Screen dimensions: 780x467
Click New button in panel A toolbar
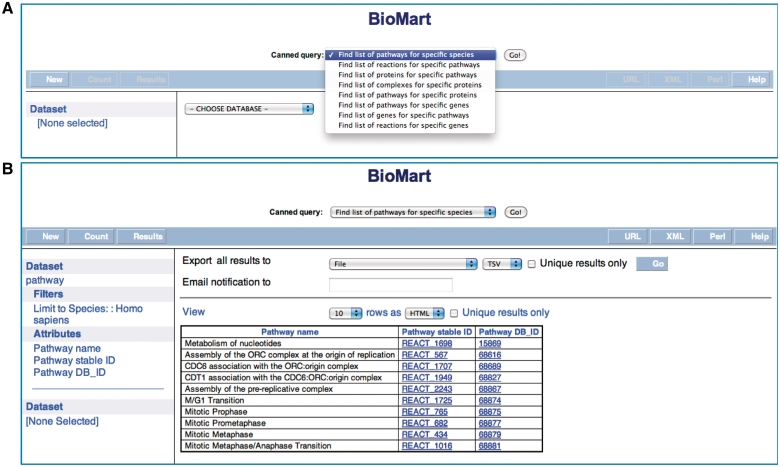coord(49,80)
